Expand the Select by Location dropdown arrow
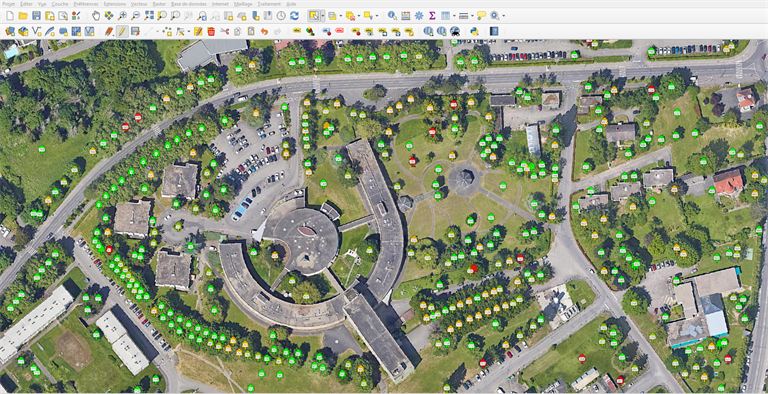Screen dimensions: 768x394 [376, 16]
